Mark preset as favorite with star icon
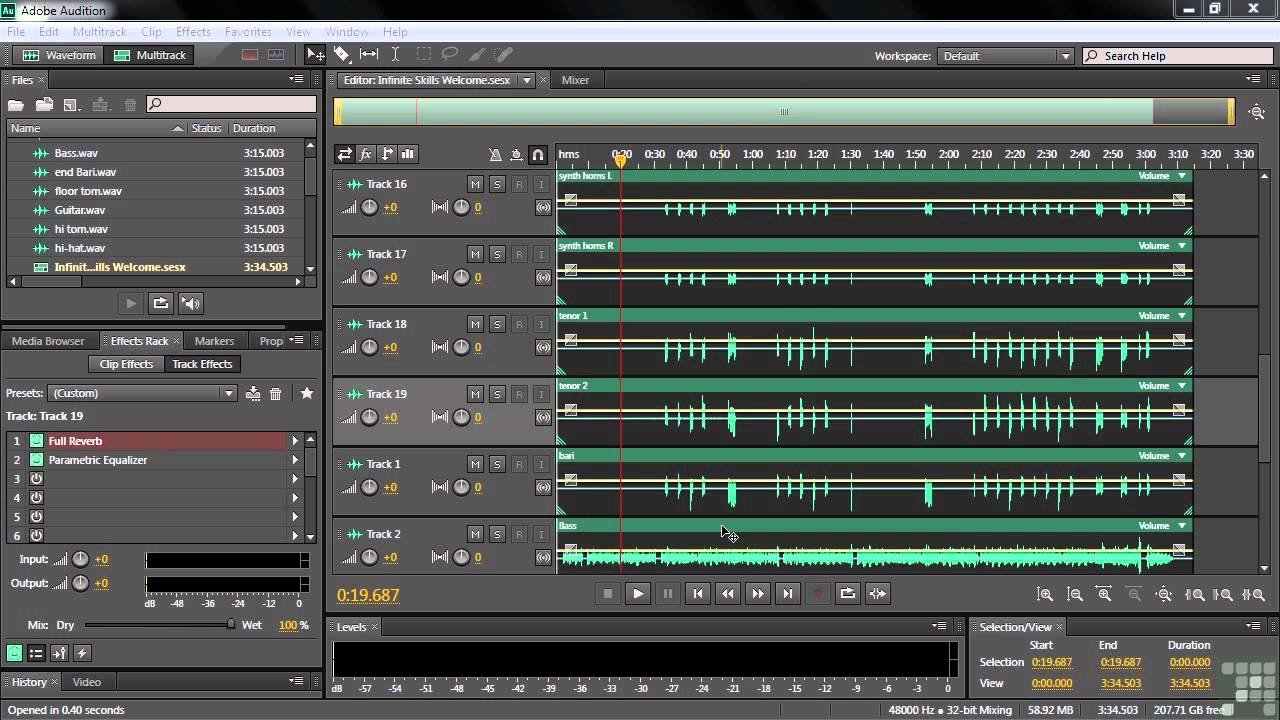The height and width of the screenshot is (720, 1280). click(x=307, y=393)
